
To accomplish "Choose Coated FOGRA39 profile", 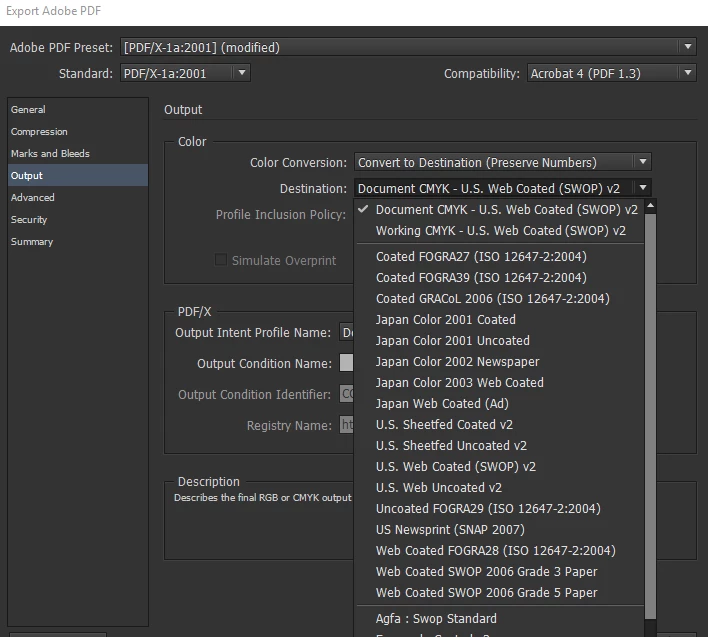I will coord(500,278).
